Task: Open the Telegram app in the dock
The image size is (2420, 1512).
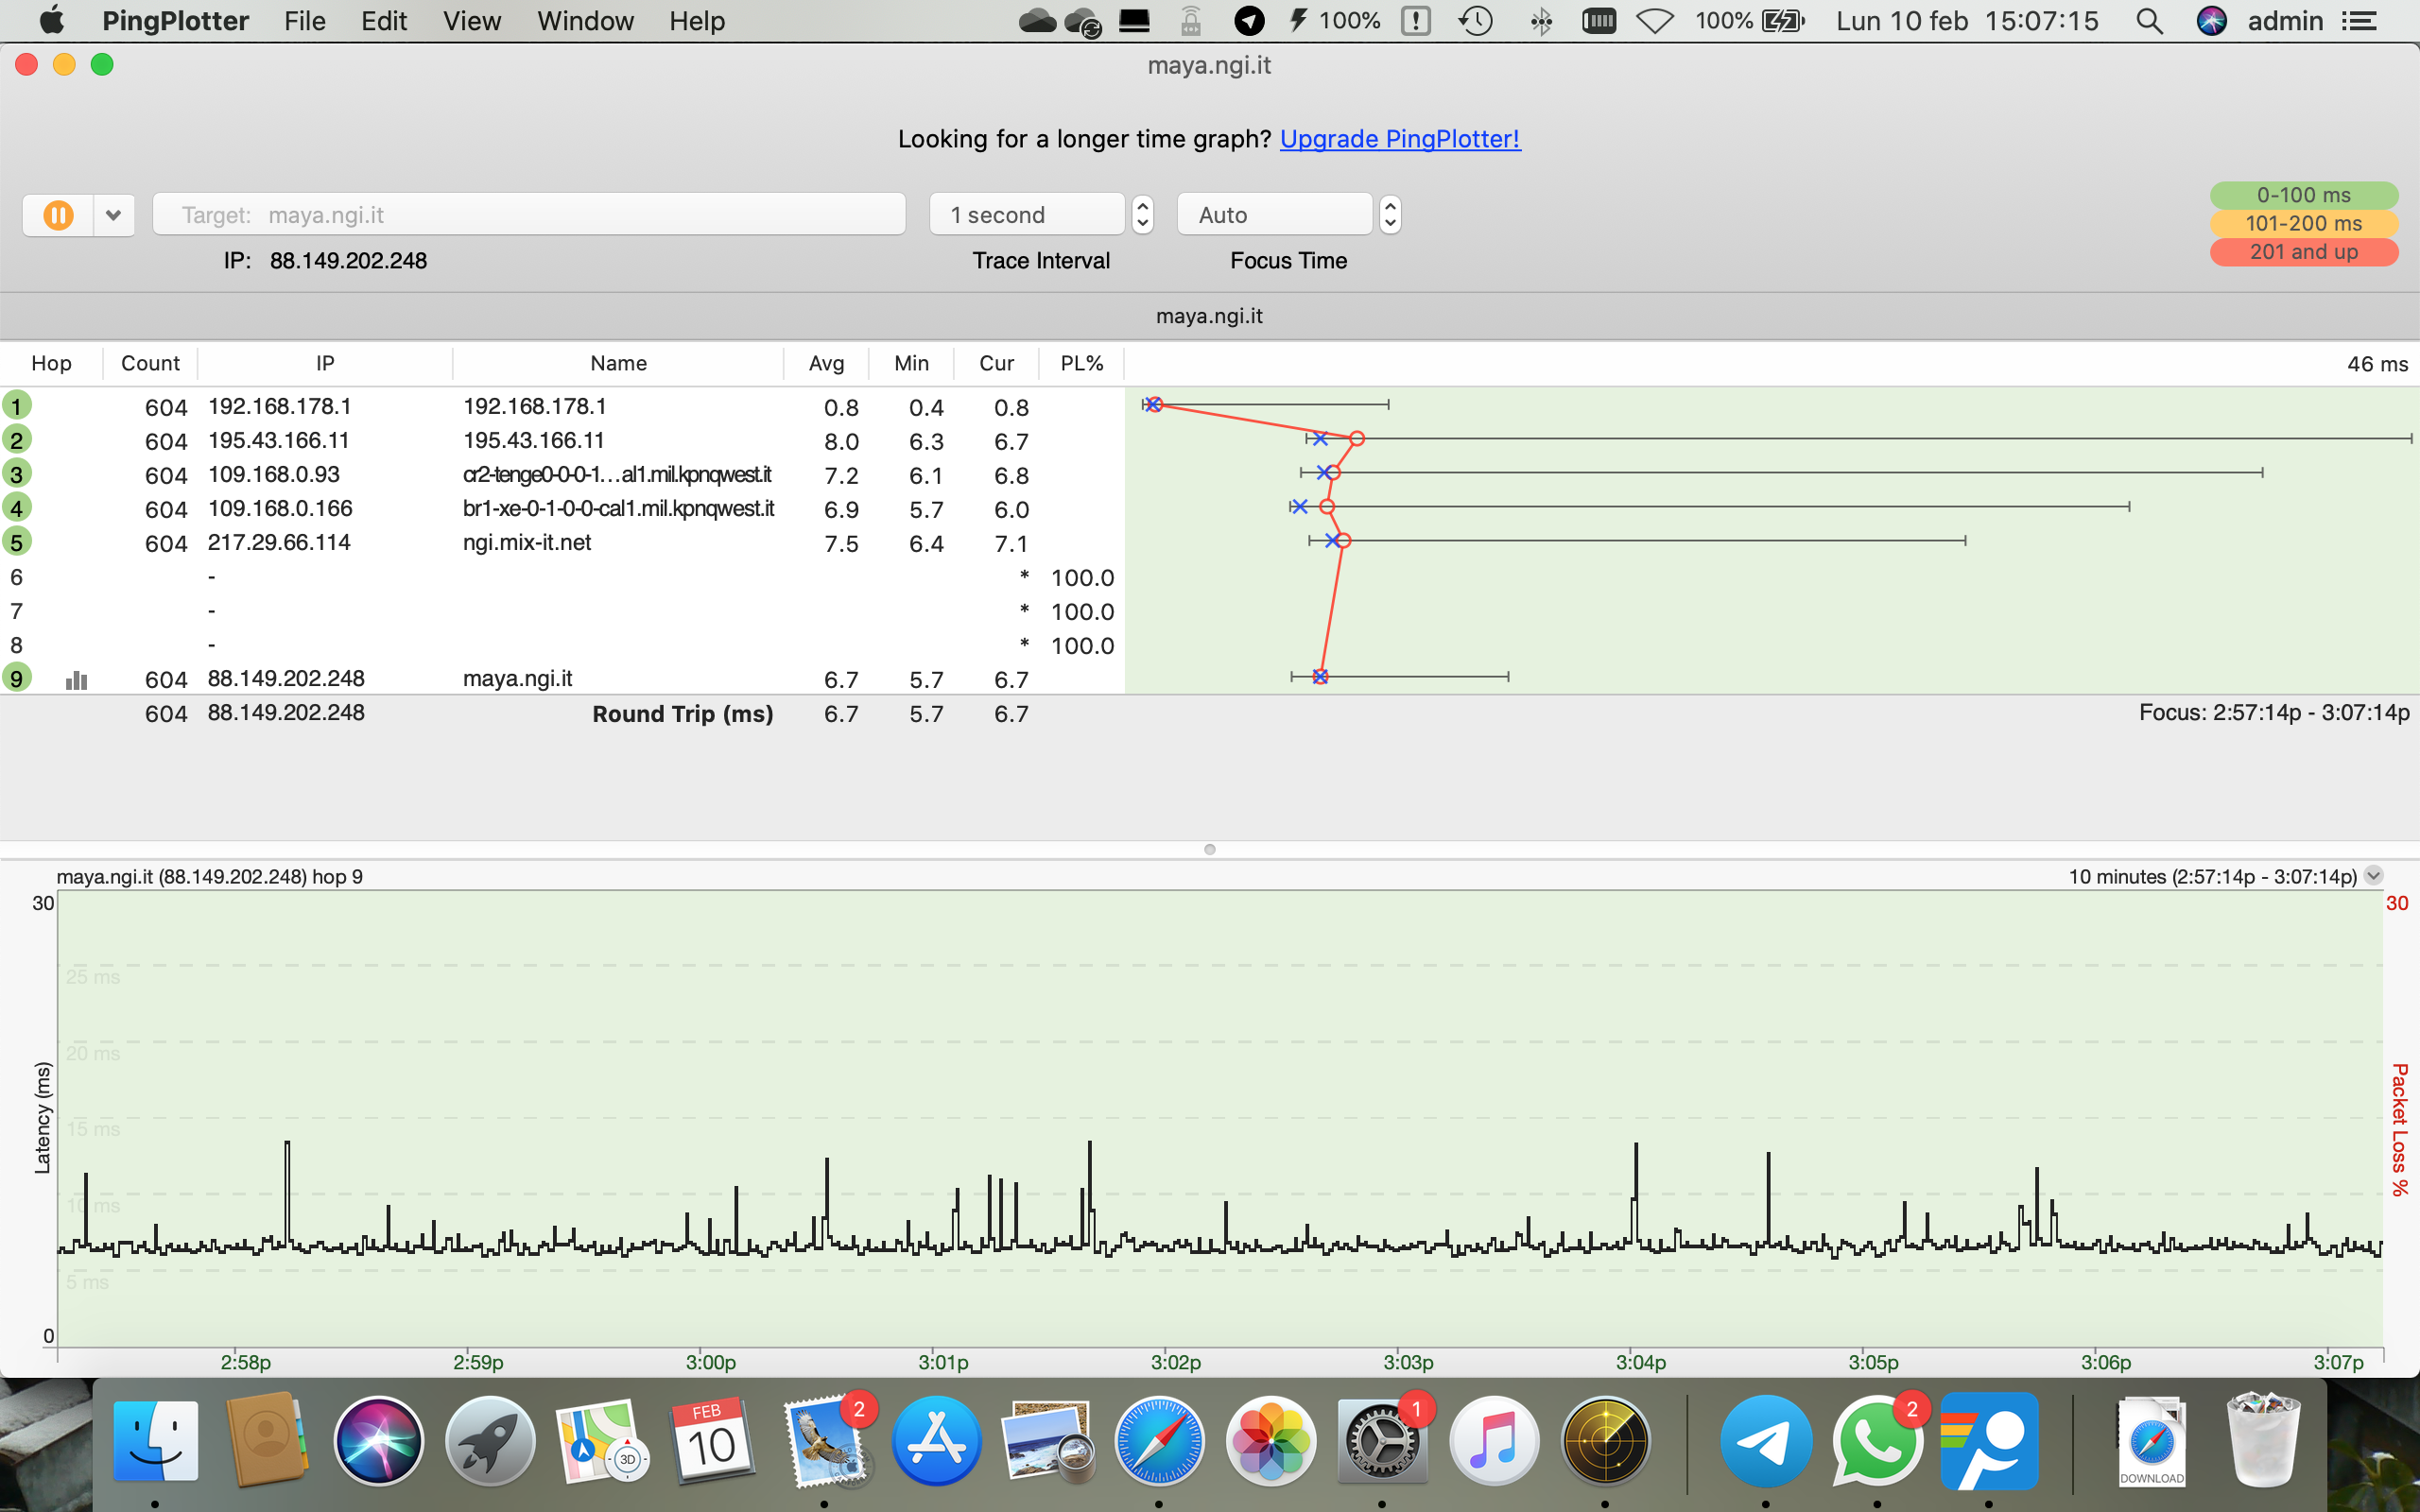Action: click(x=1765, y=1441)
